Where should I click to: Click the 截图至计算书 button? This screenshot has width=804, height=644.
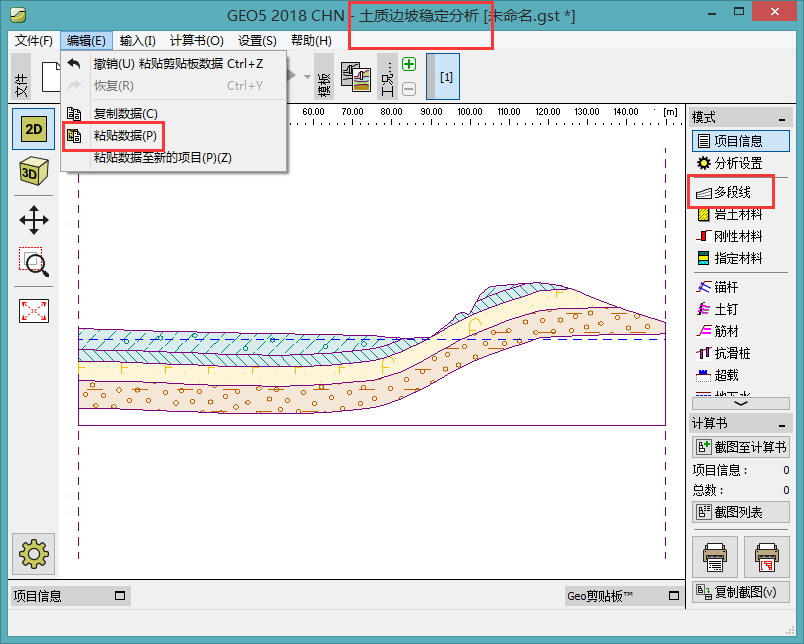point(741,447)
